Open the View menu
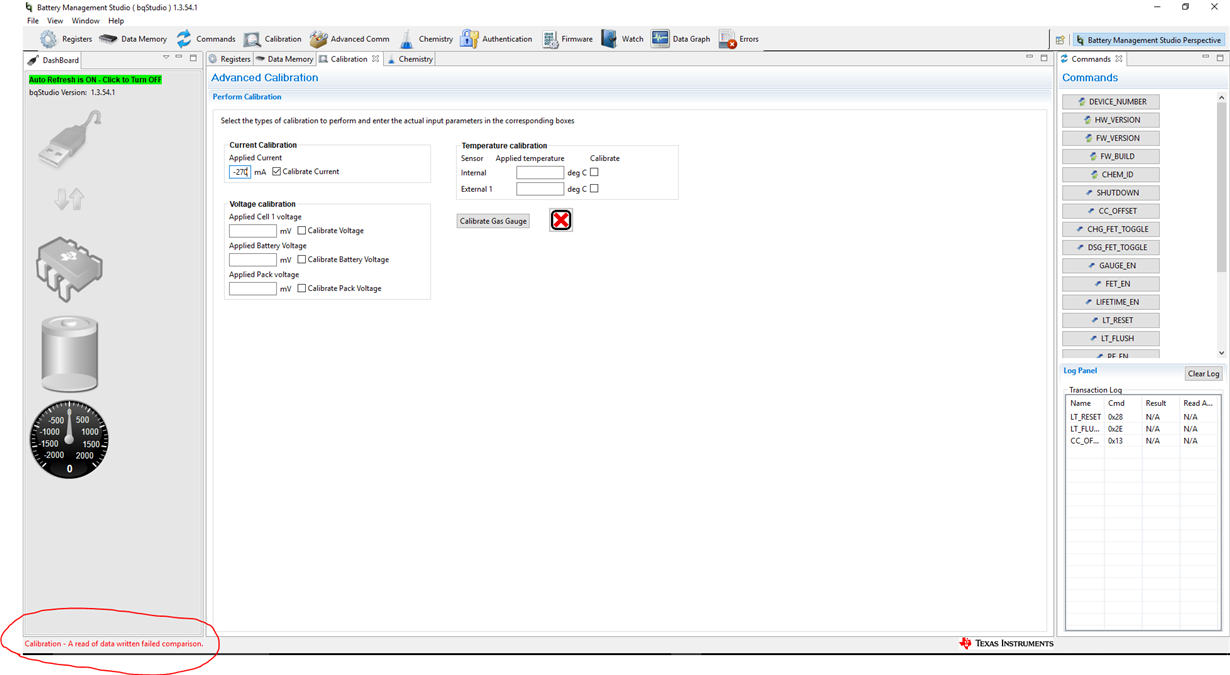 55,21
